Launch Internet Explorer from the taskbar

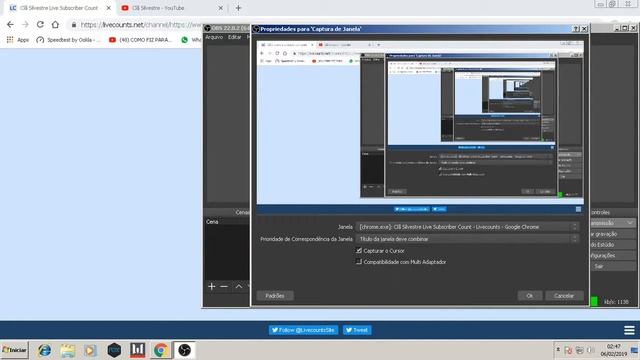coord(44,350)
